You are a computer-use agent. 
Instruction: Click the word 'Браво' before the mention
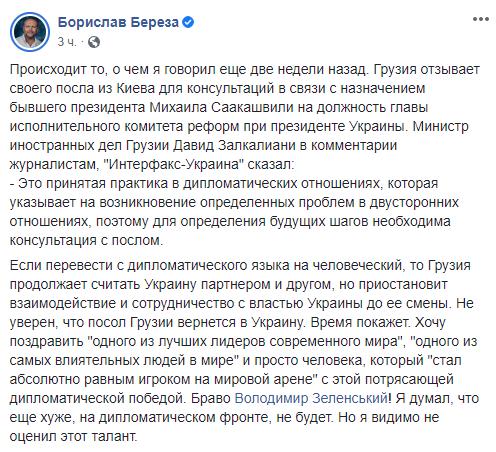tap(211, 398)
